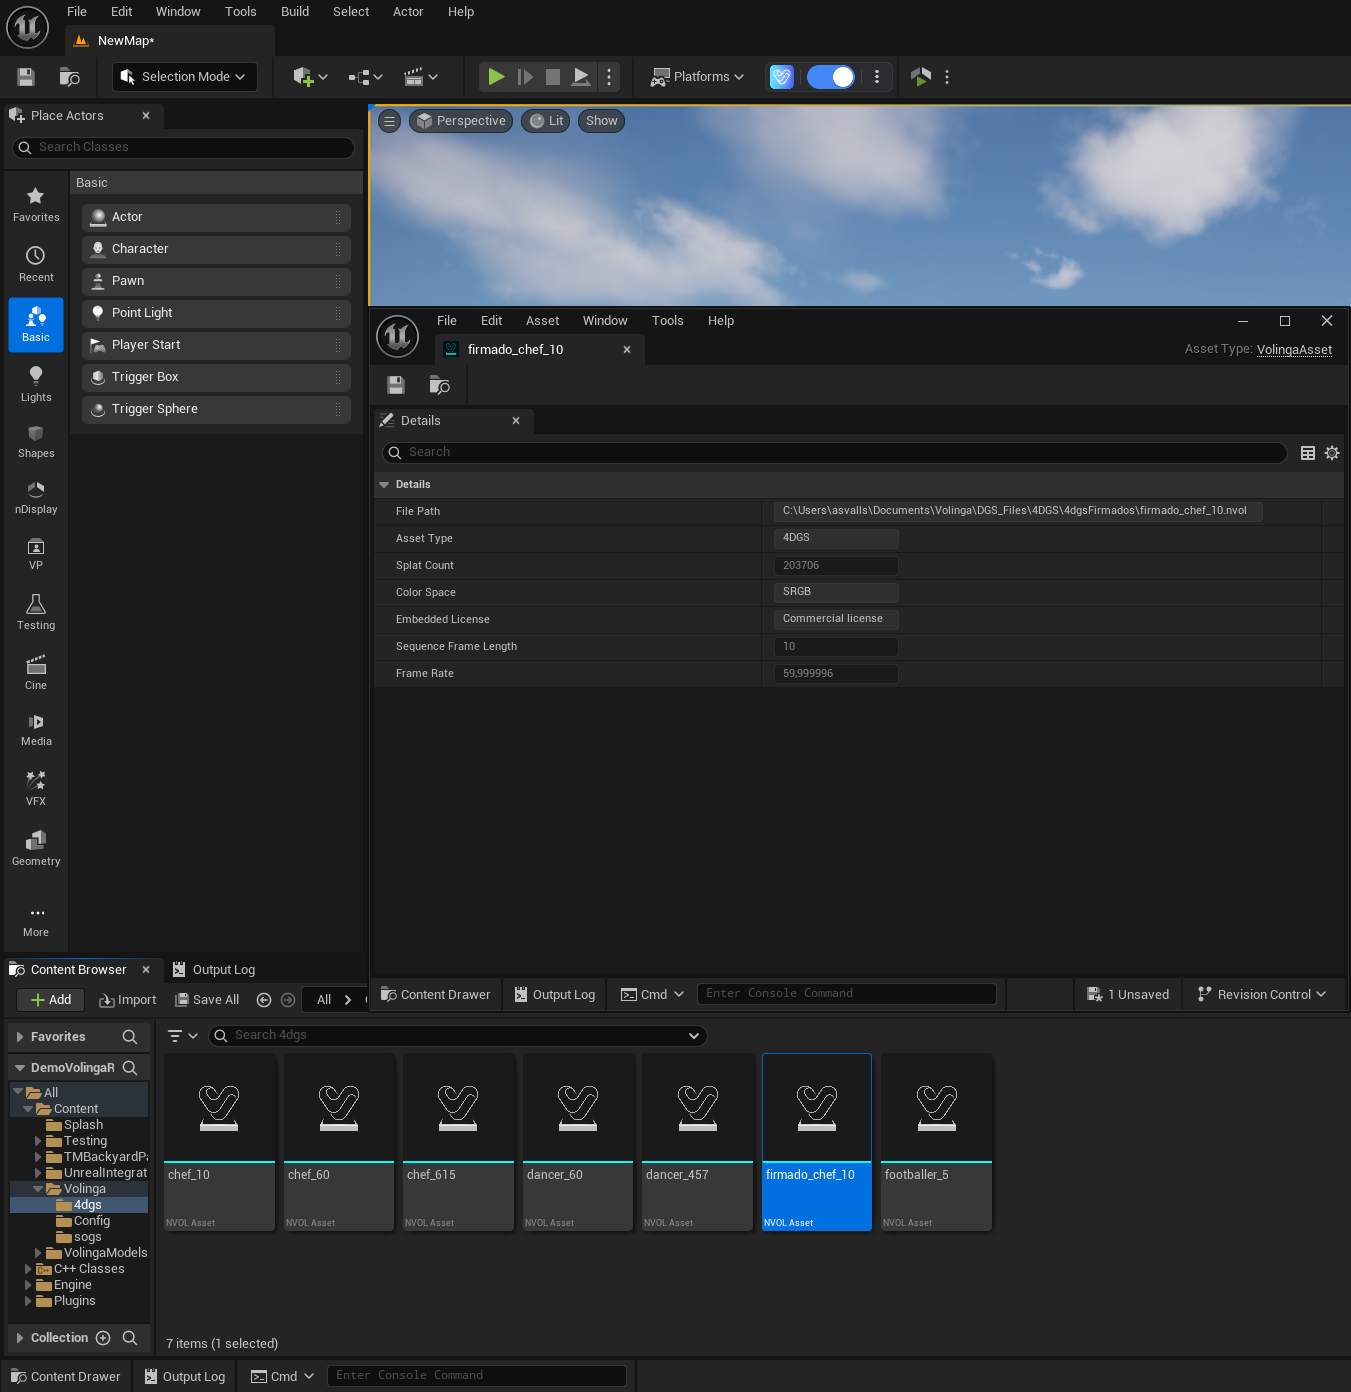Open the chef_615 asset thumbnail
1351x1392 pixels.
(459, 1142)
